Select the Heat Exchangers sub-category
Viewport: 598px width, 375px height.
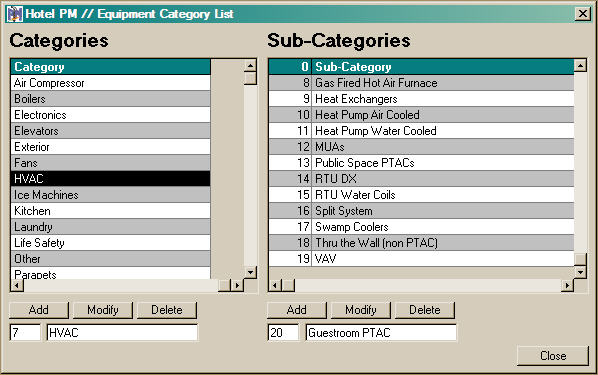pyautogui.click(x=421, y=99)
